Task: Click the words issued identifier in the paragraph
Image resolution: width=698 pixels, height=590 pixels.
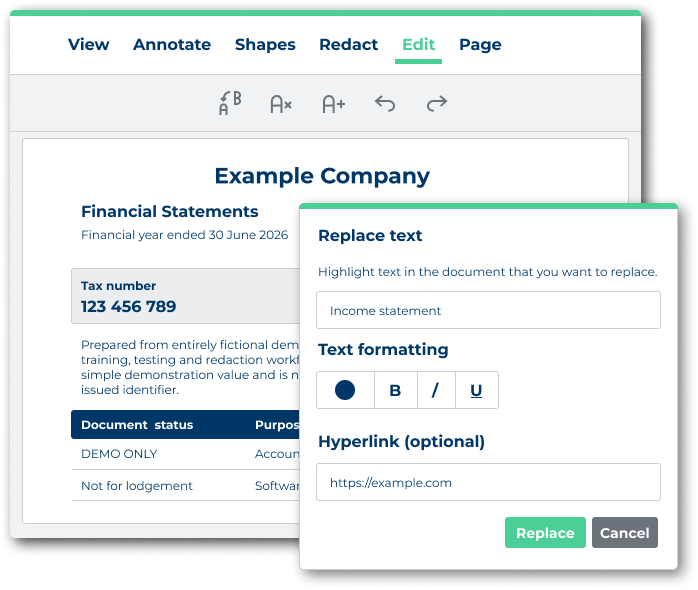Action: tap(130, 390)
